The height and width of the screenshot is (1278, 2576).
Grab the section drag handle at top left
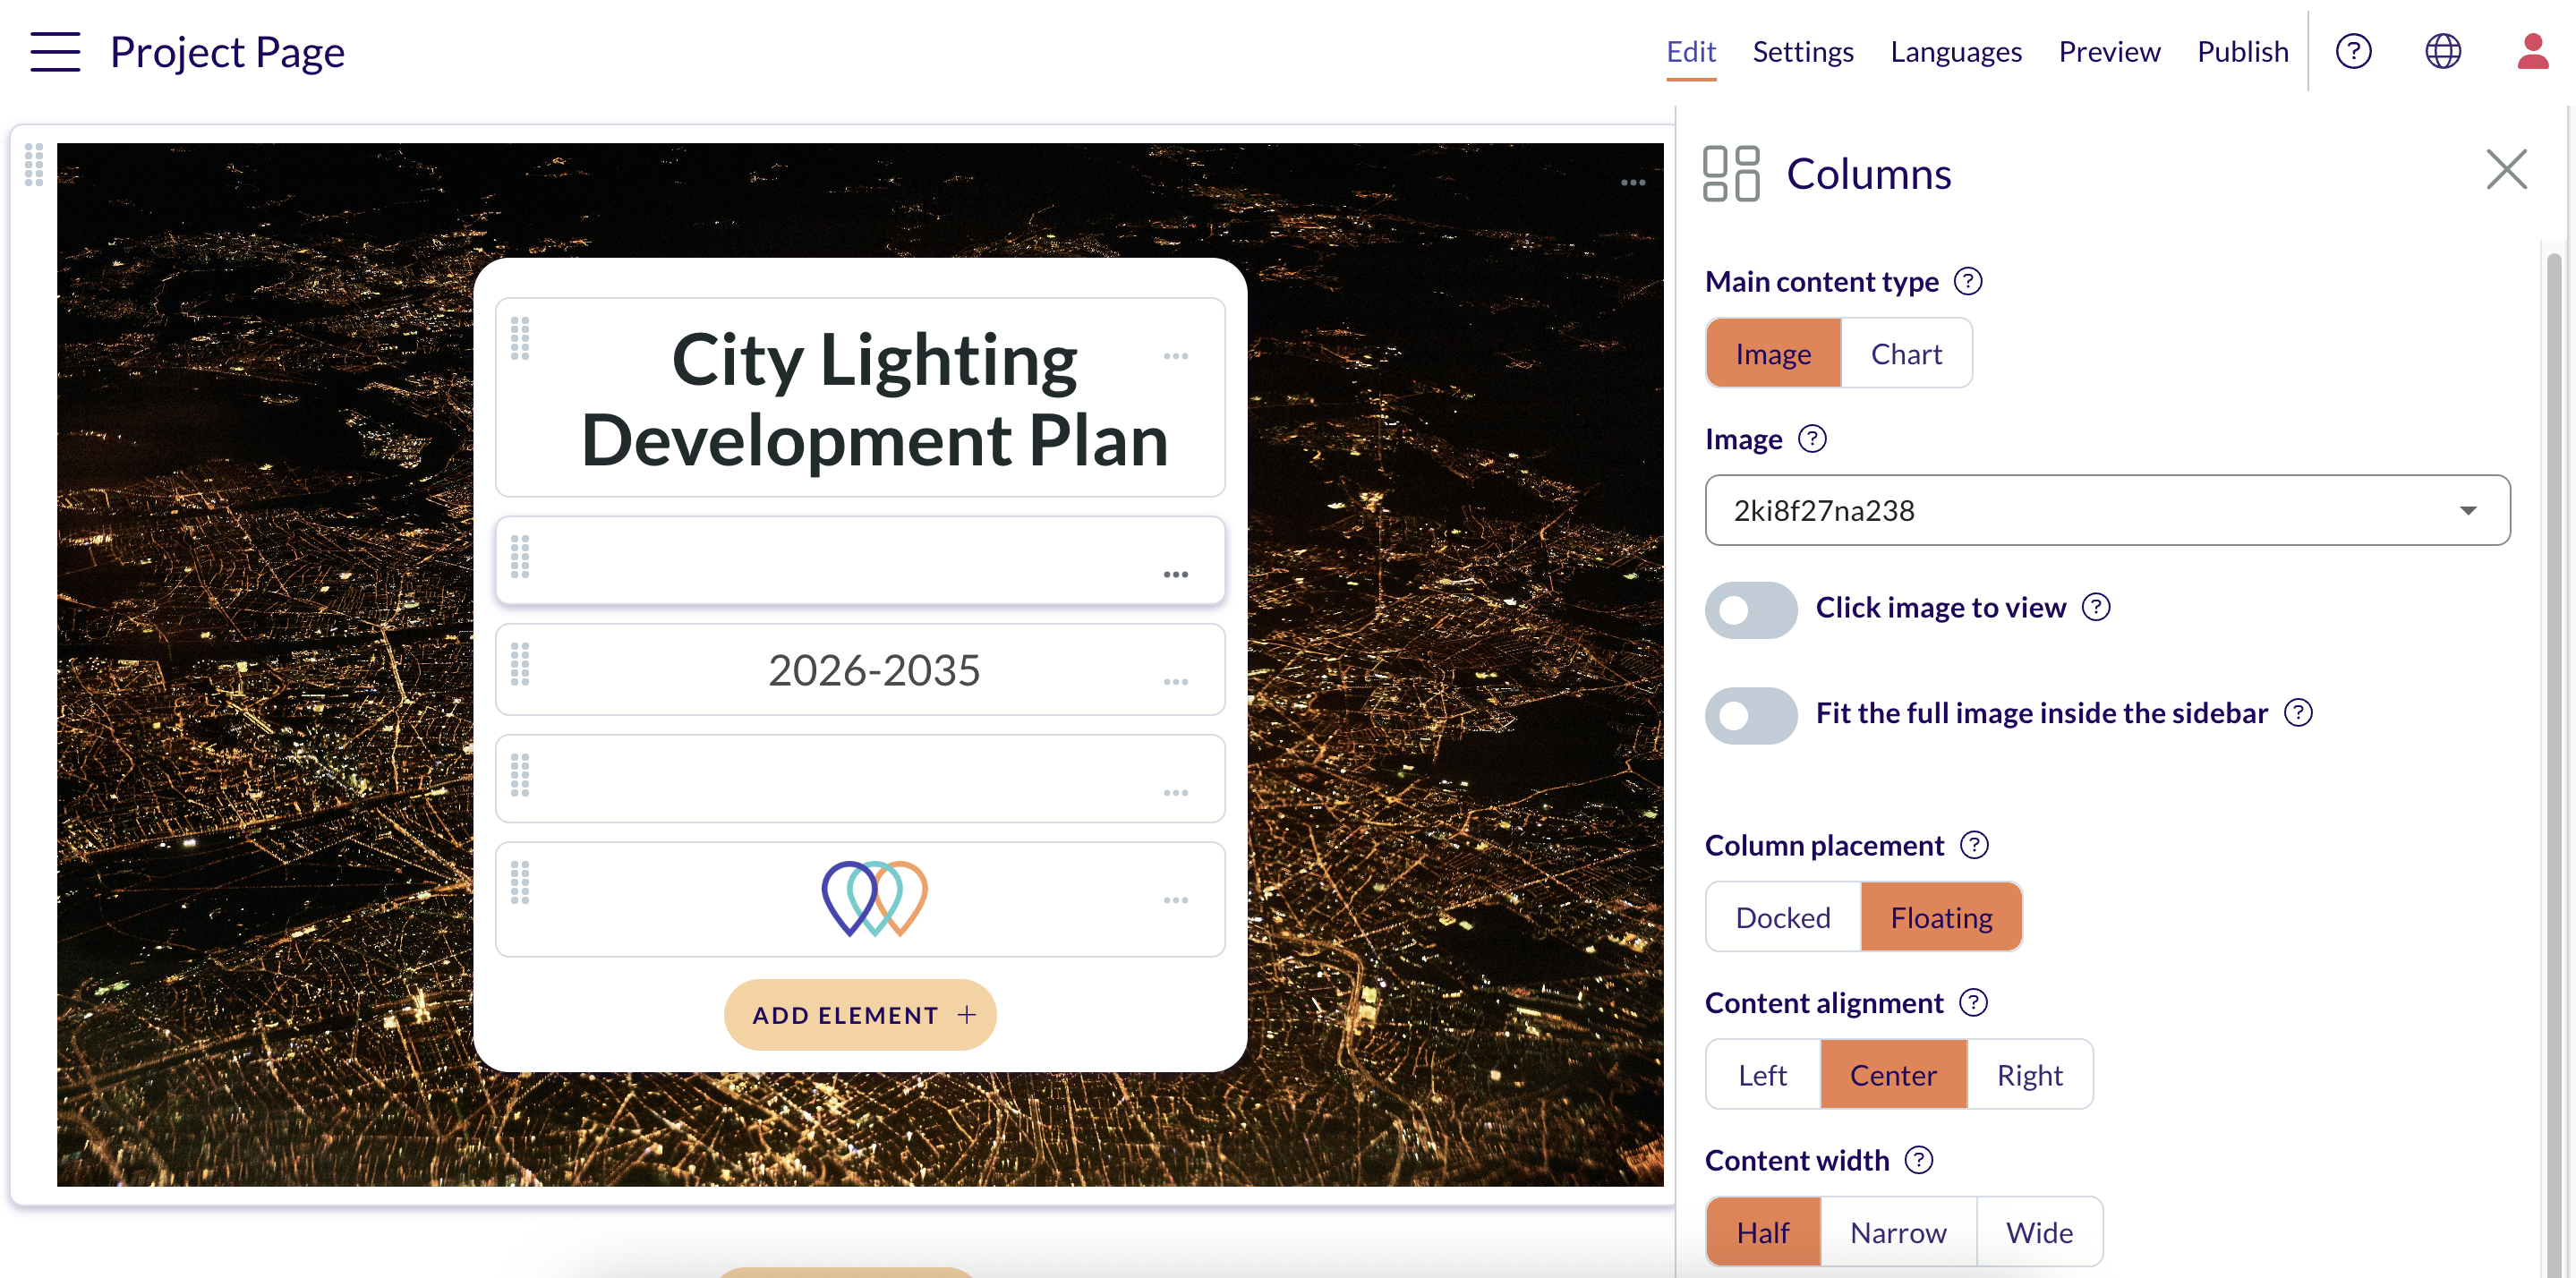pyautogui.click(x=33, y=165)
